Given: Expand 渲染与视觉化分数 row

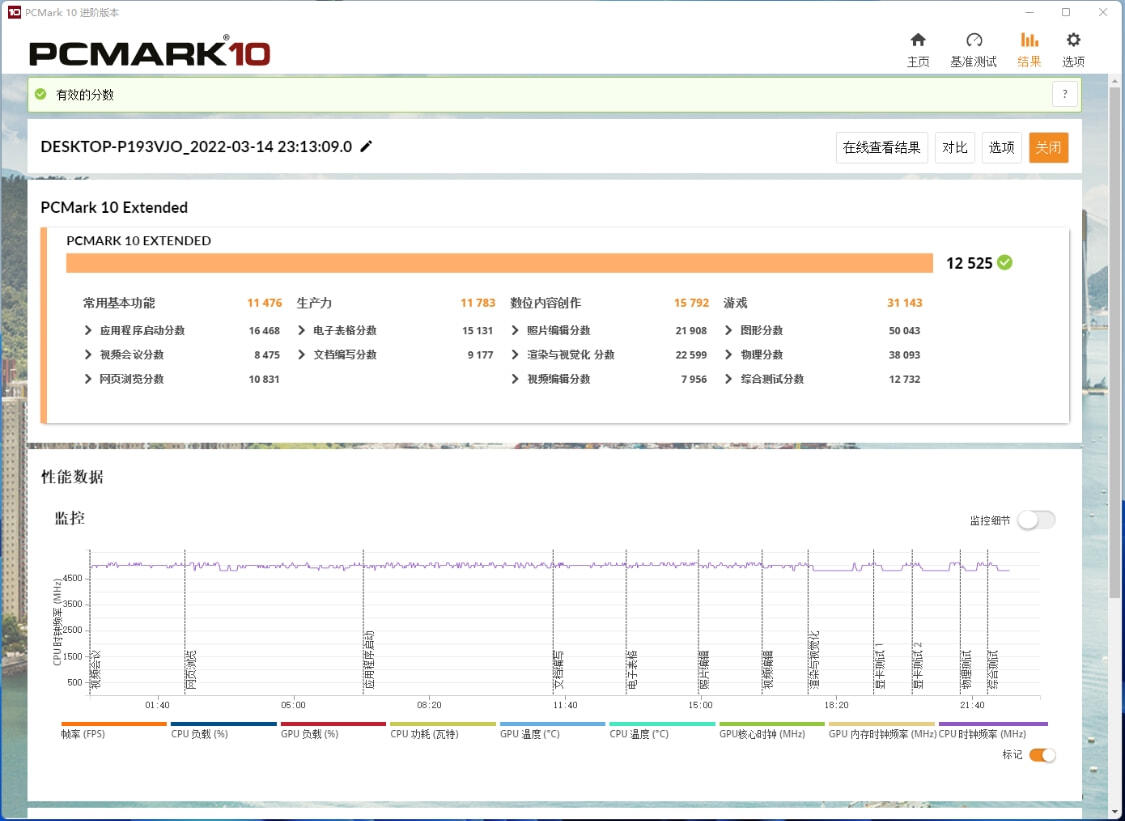Looking at the screenshot, I should (515, 355).
